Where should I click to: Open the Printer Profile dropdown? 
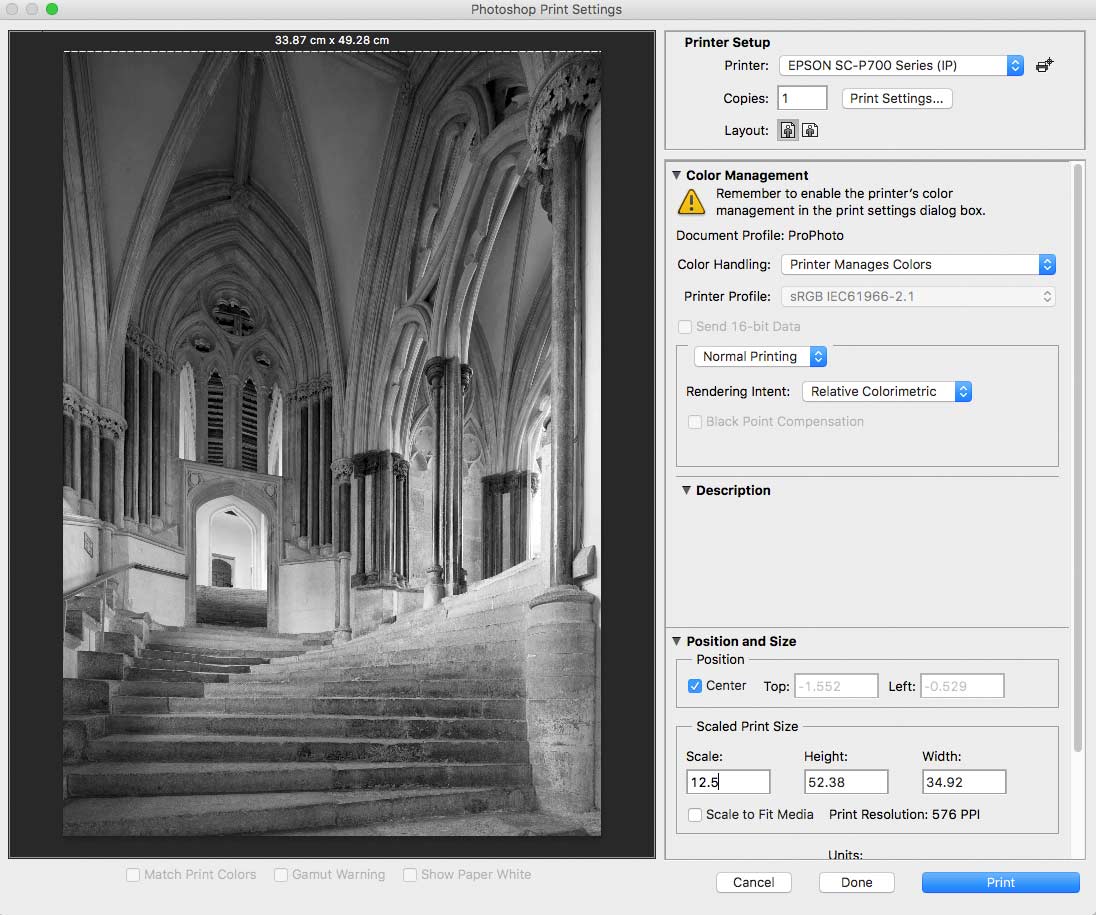[918, 296]
